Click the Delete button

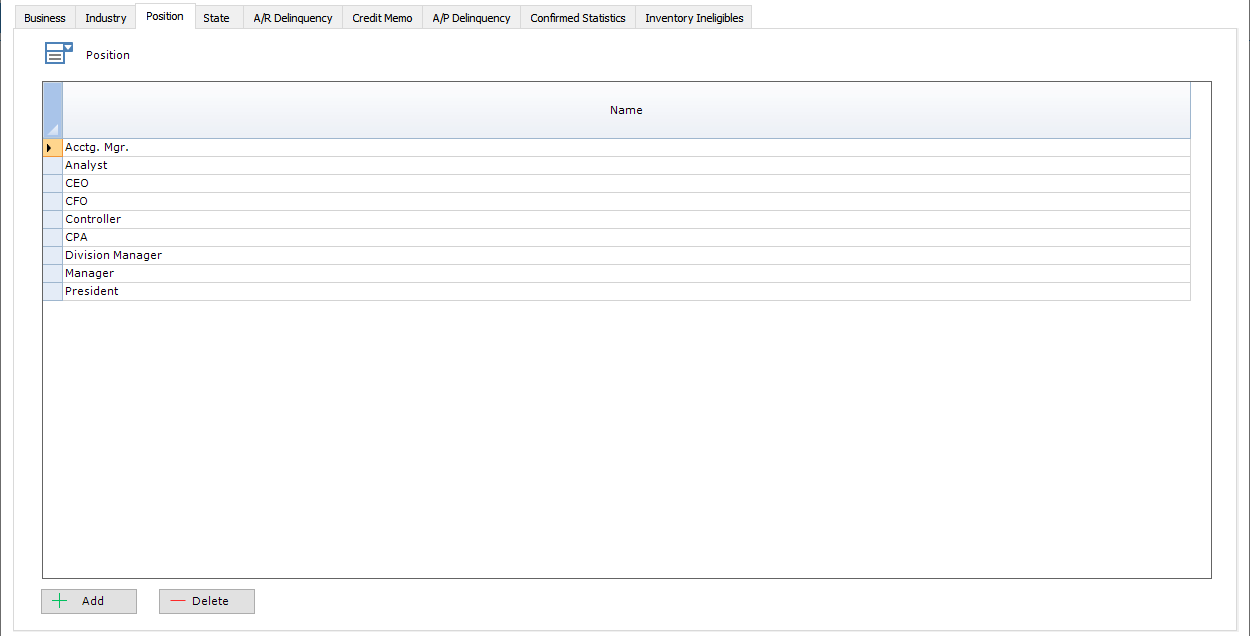click(206, 601)
